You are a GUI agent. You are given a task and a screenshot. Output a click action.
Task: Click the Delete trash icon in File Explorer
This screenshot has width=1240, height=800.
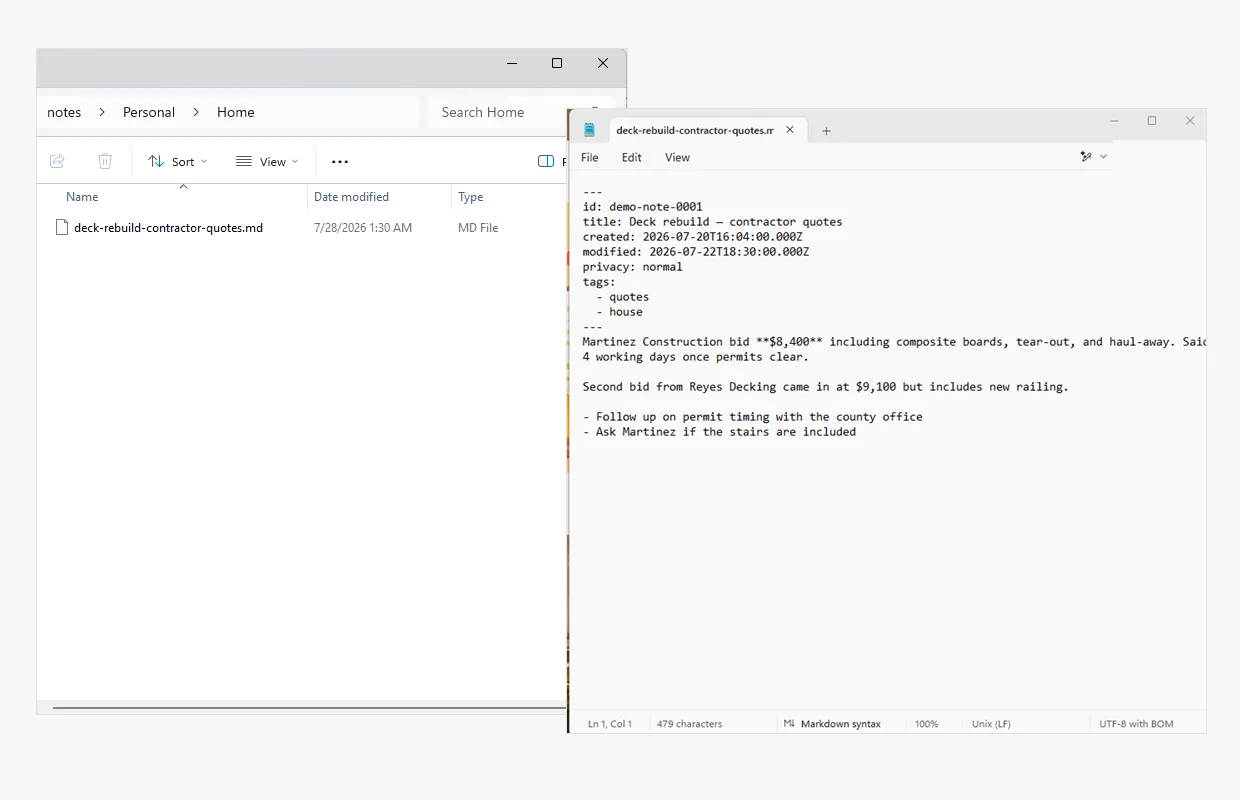tap(105, 161)
